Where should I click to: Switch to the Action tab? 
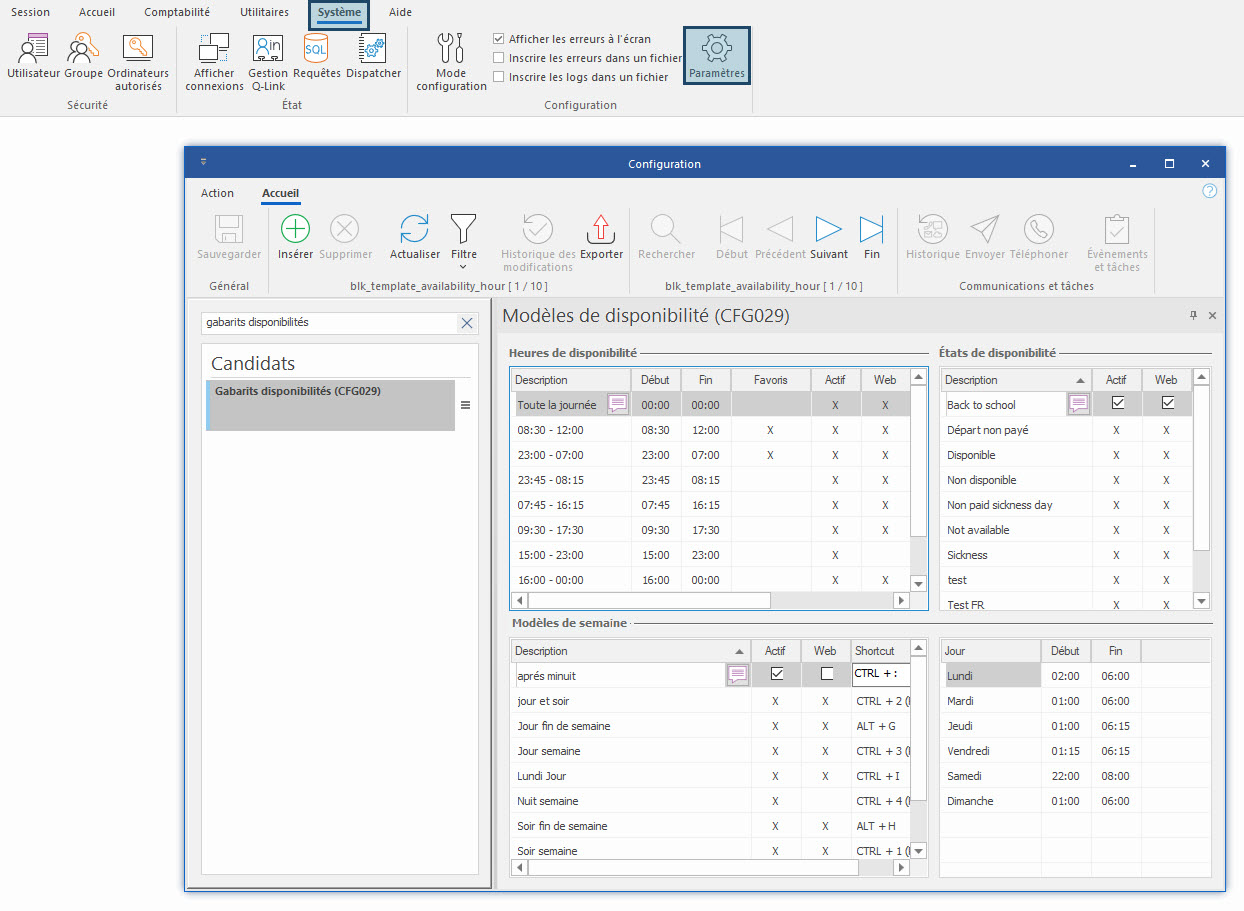(217, 193)
